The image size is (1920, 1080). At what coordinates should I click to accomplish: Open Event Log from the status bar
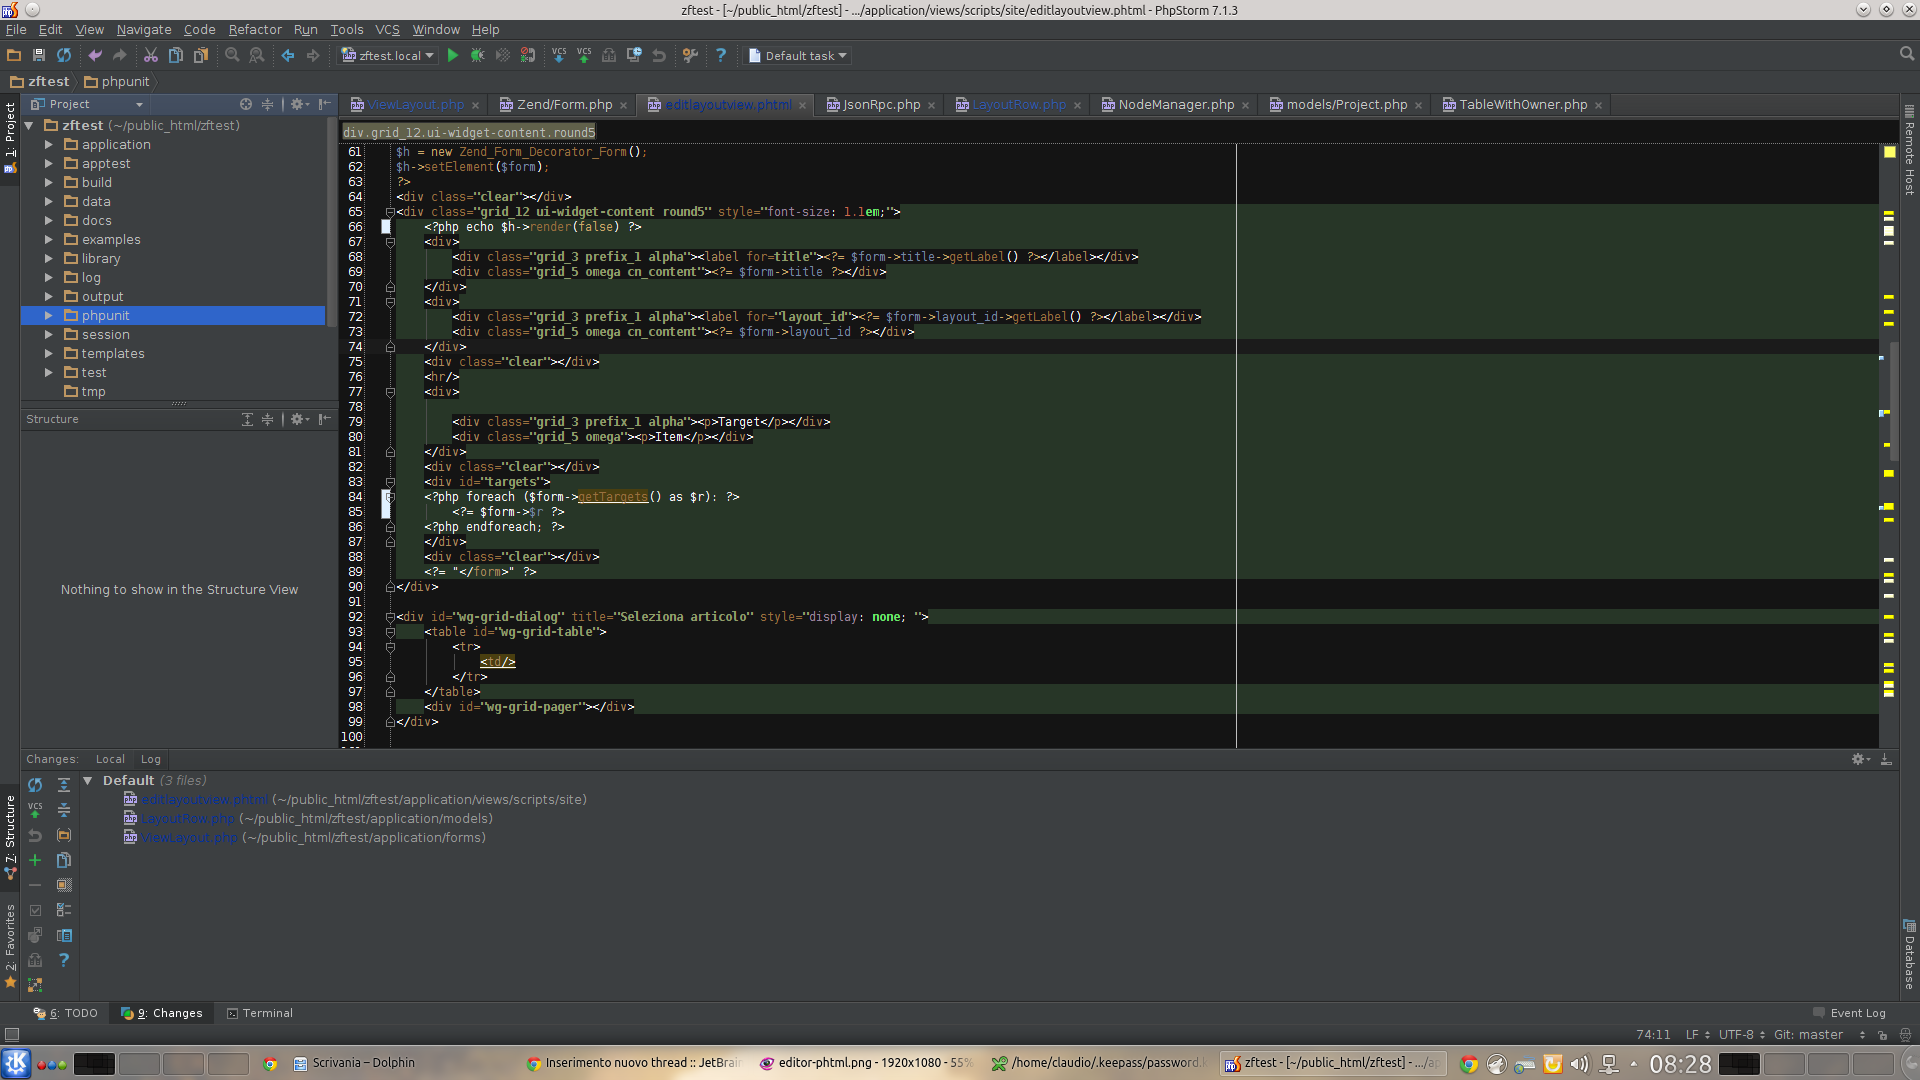(x=1858, y=1013)
